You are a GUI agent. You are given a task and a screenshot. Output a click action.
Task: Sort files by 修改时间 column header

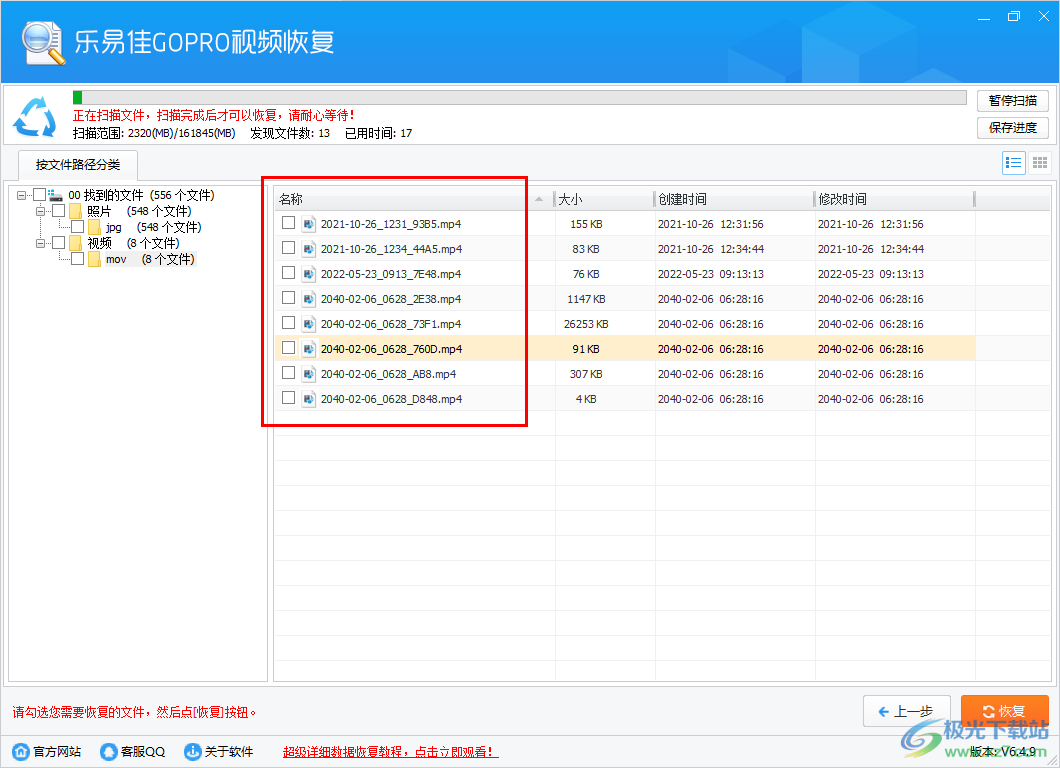pyautogui.click(x=895, y=199)
